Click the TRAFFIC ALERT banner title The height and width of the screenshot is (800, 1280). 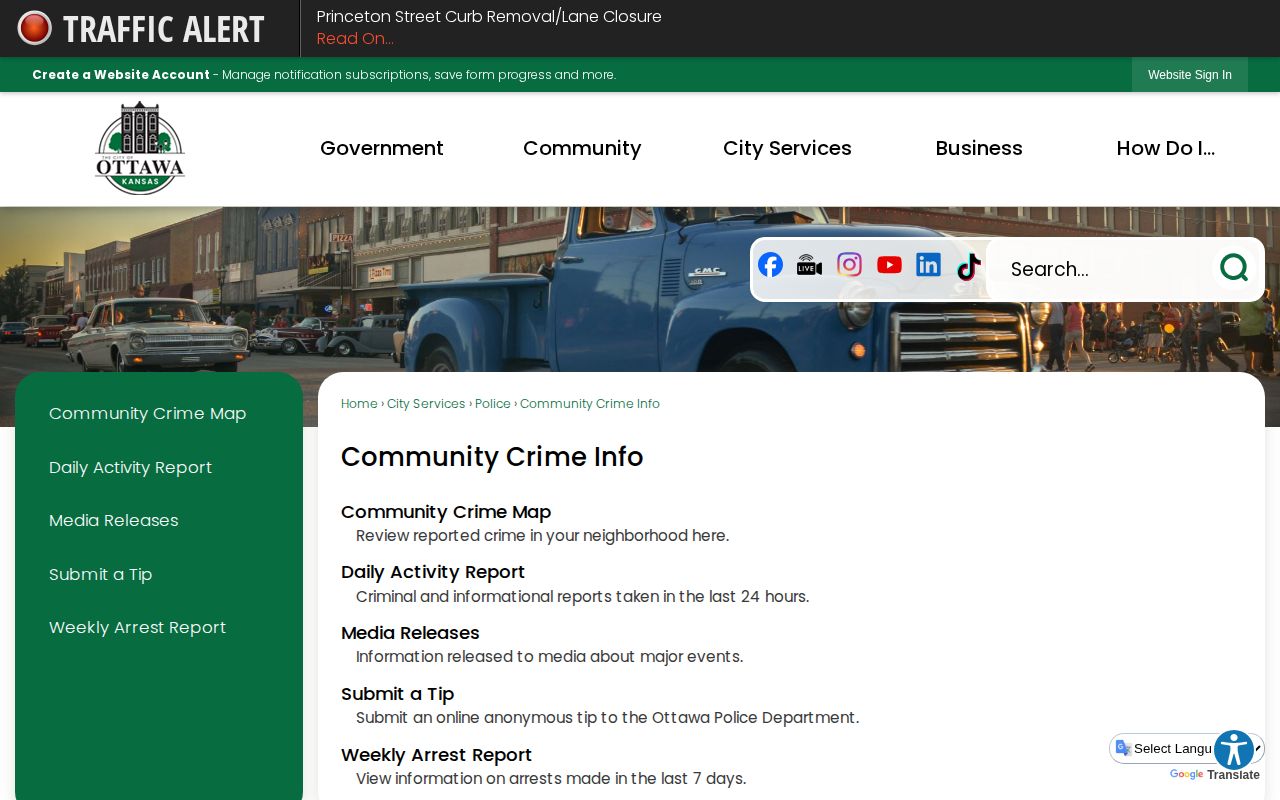point(164,29)
